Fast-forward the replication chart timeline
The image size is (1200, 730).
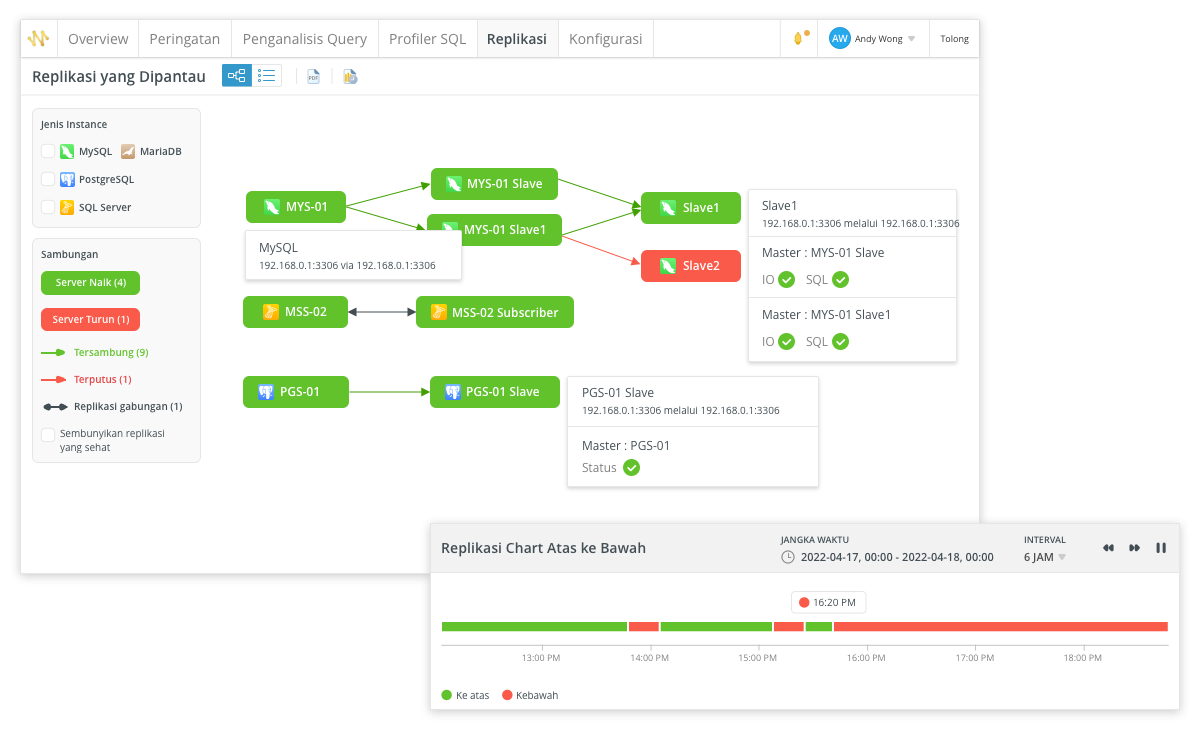pyautogui.click(x=1135, y=548)
